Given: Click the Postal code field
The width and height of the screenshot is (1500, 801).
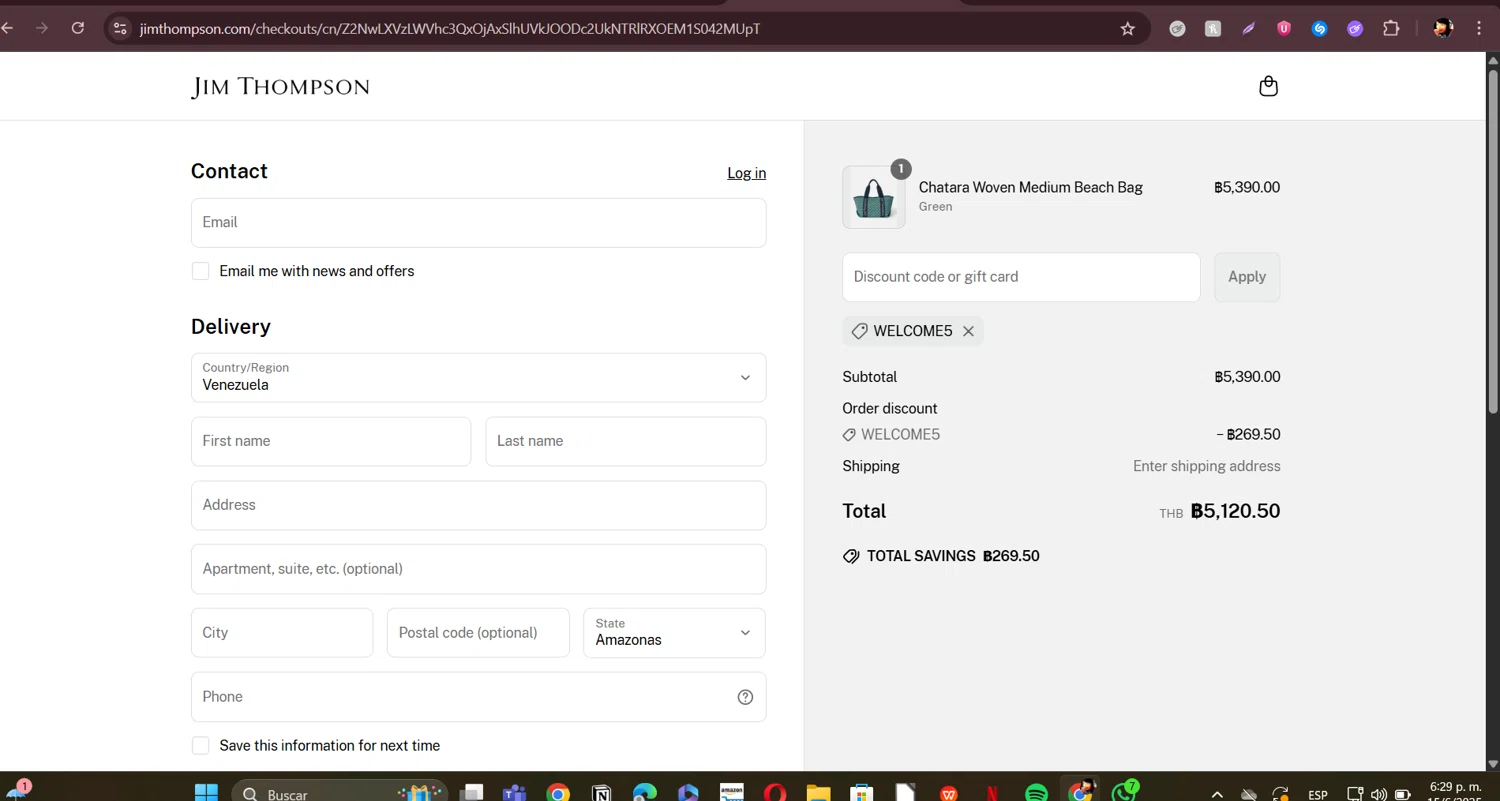Looking at the screenshot, I should click(478, 633).
